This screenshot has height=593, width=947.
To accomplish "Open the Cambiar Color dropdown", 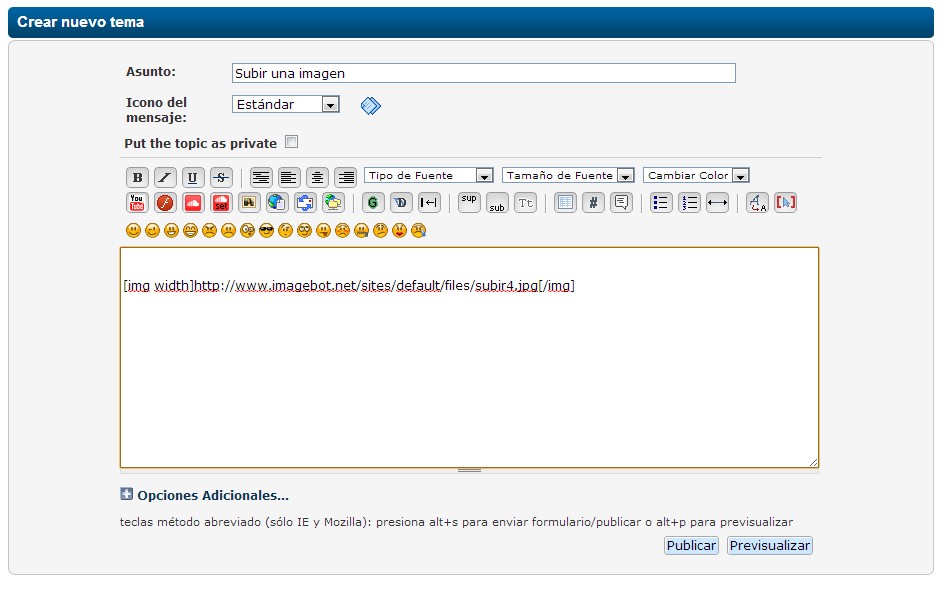I will click(696, 175).
